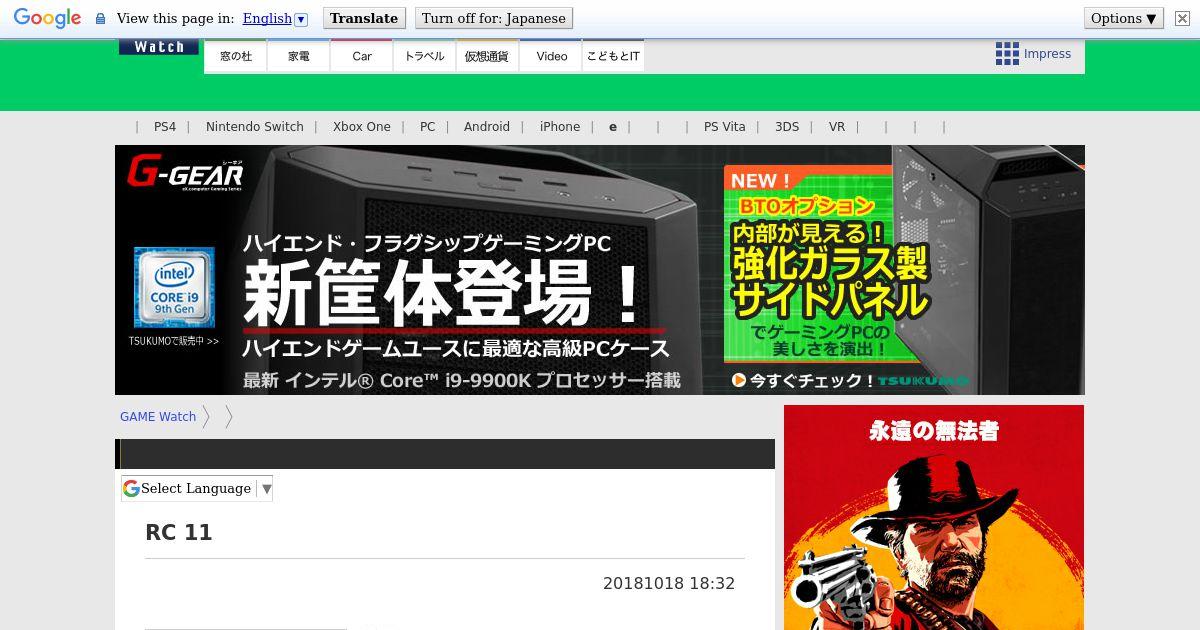The height and width of the screenshot is (630, 1200).
Task: Go to VR category
Action: click(837, 127)
